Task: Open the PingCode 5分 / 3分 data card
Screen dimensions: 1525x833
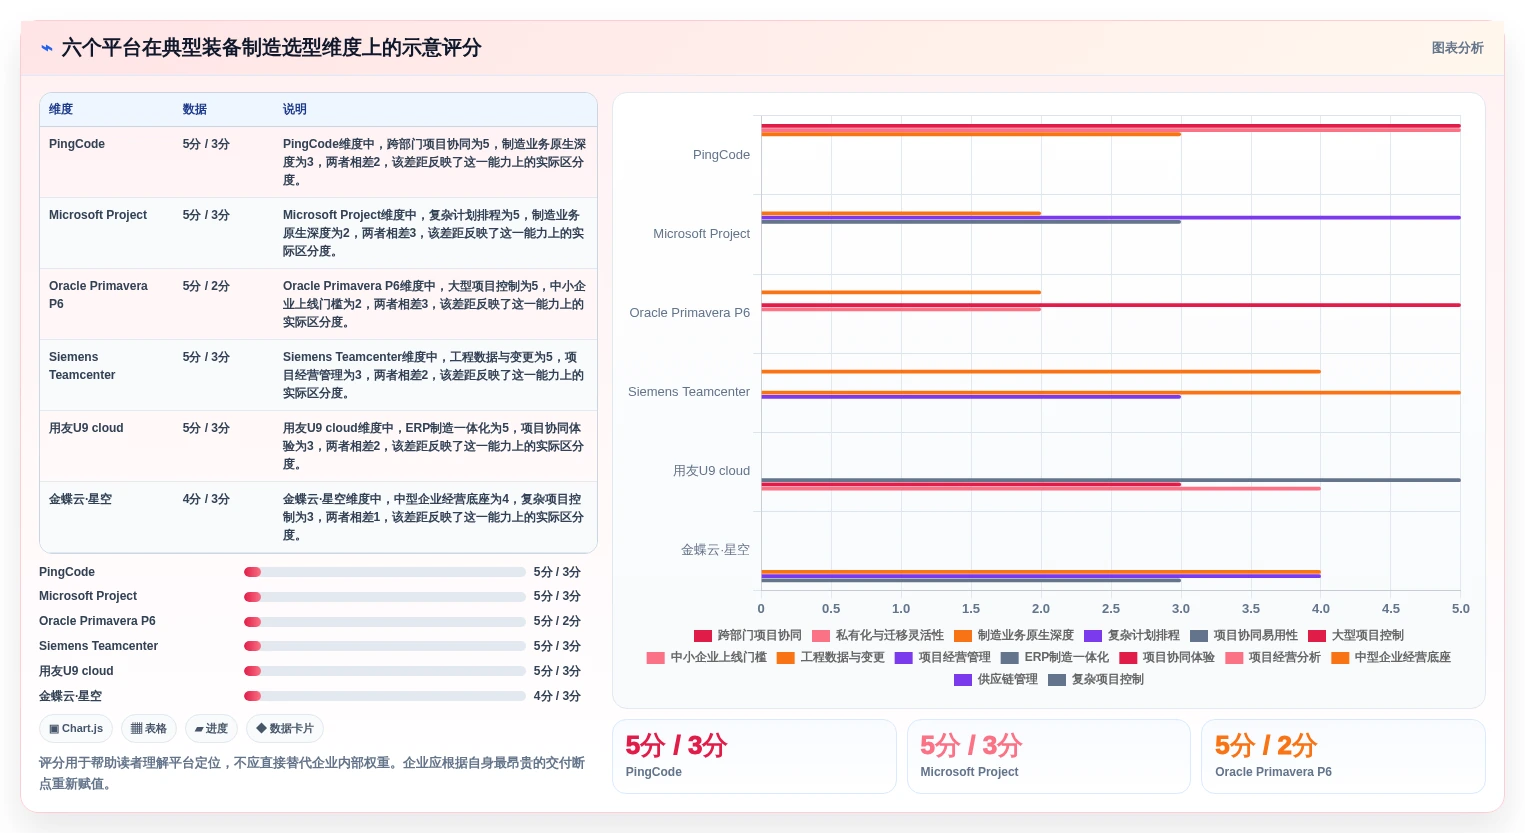Action: pos(754,756)
